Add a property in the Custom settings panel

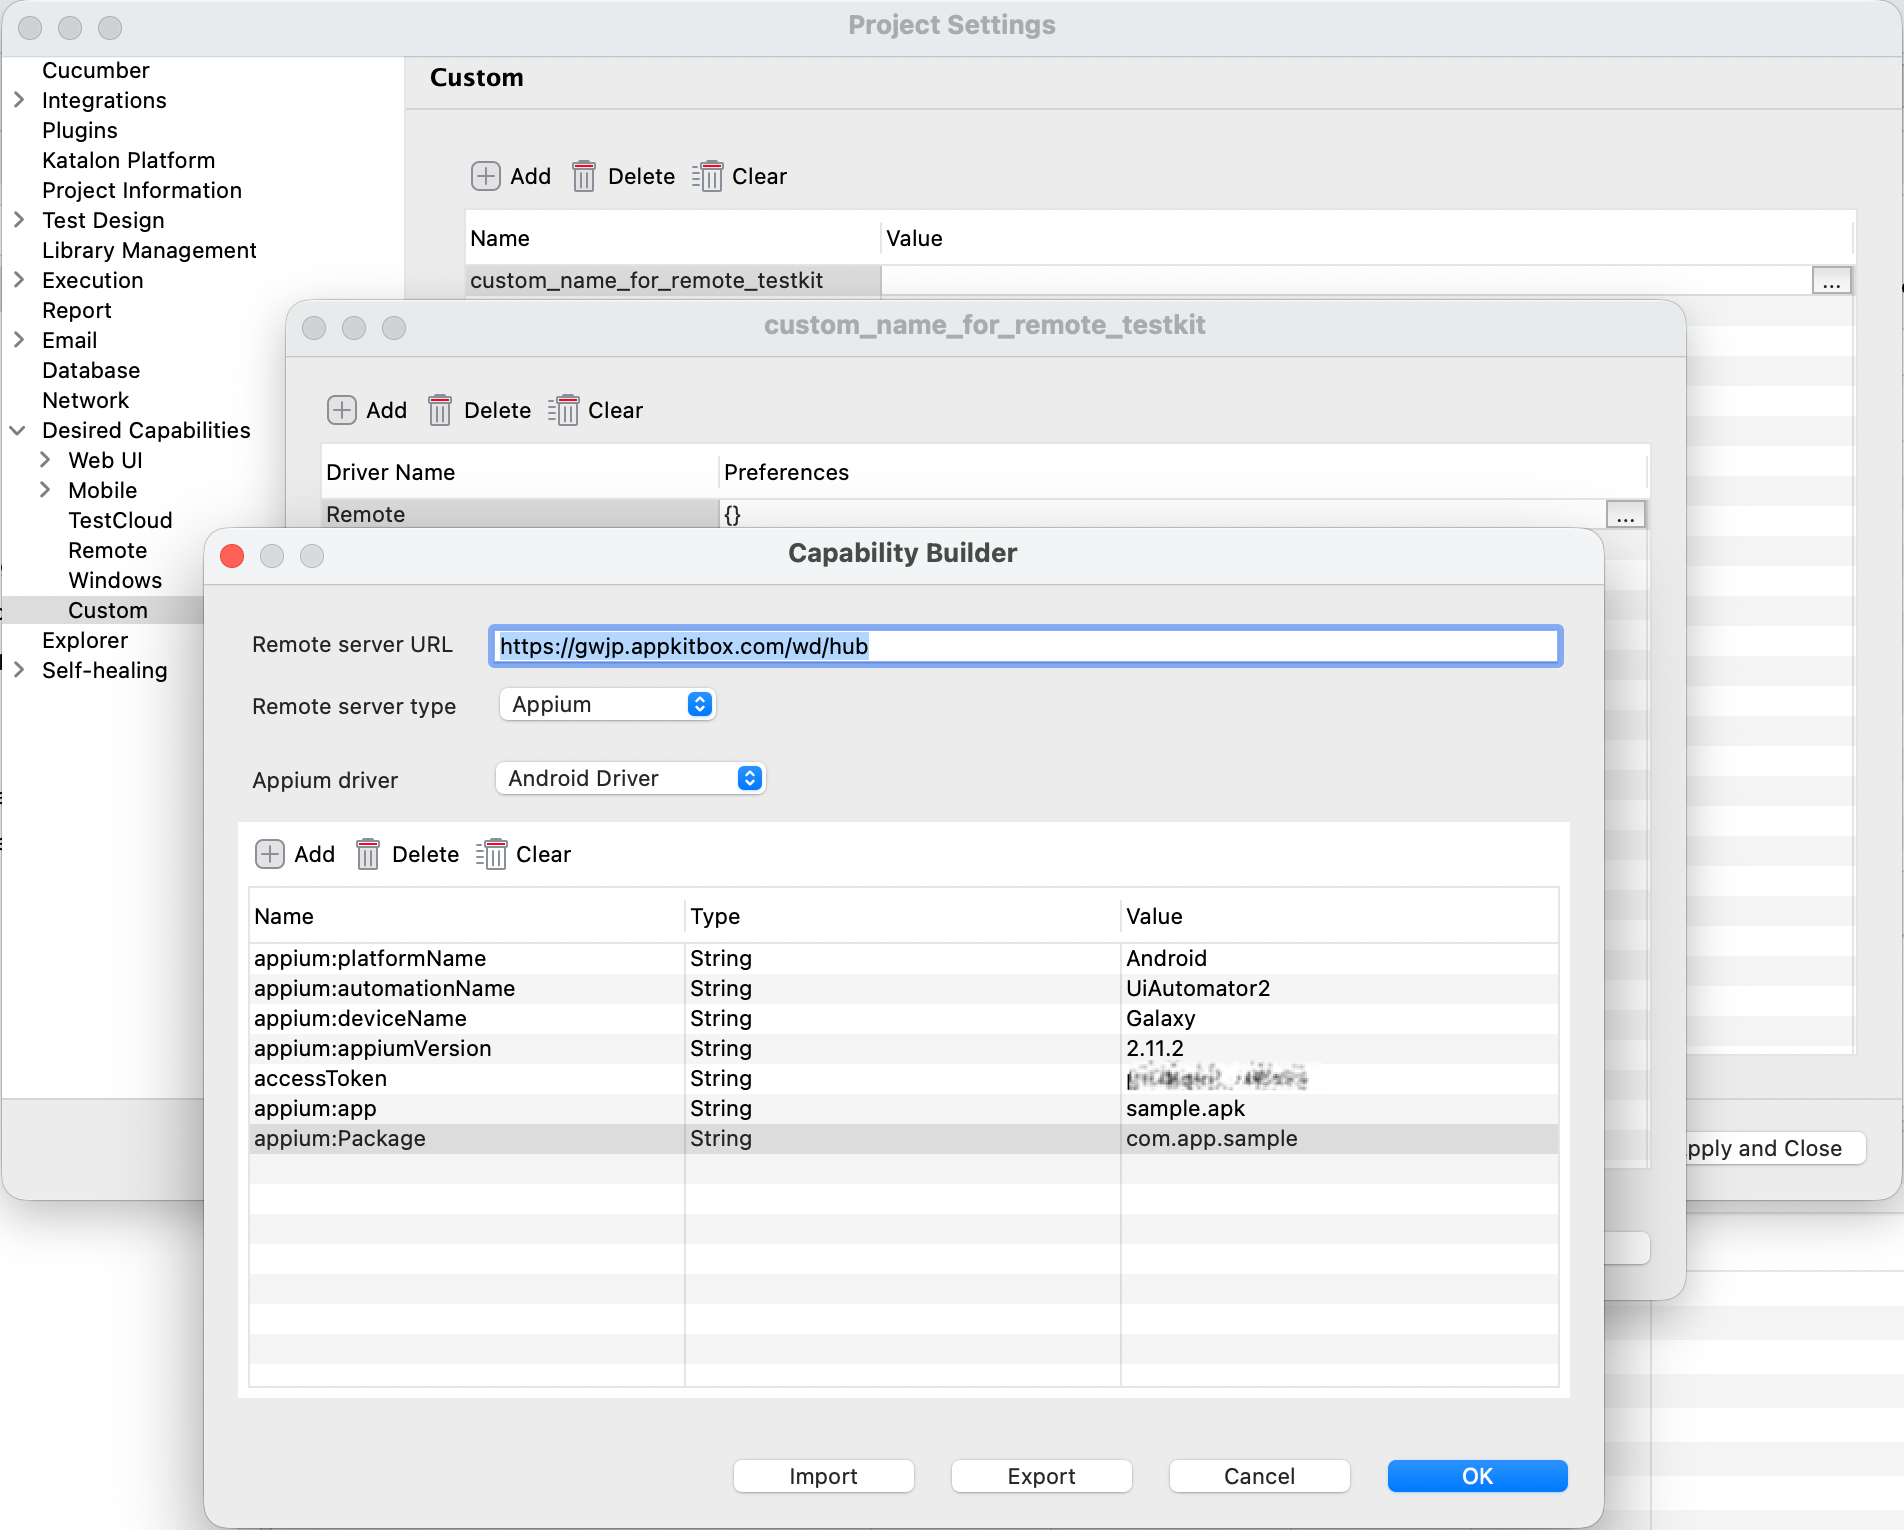point(511,176)
